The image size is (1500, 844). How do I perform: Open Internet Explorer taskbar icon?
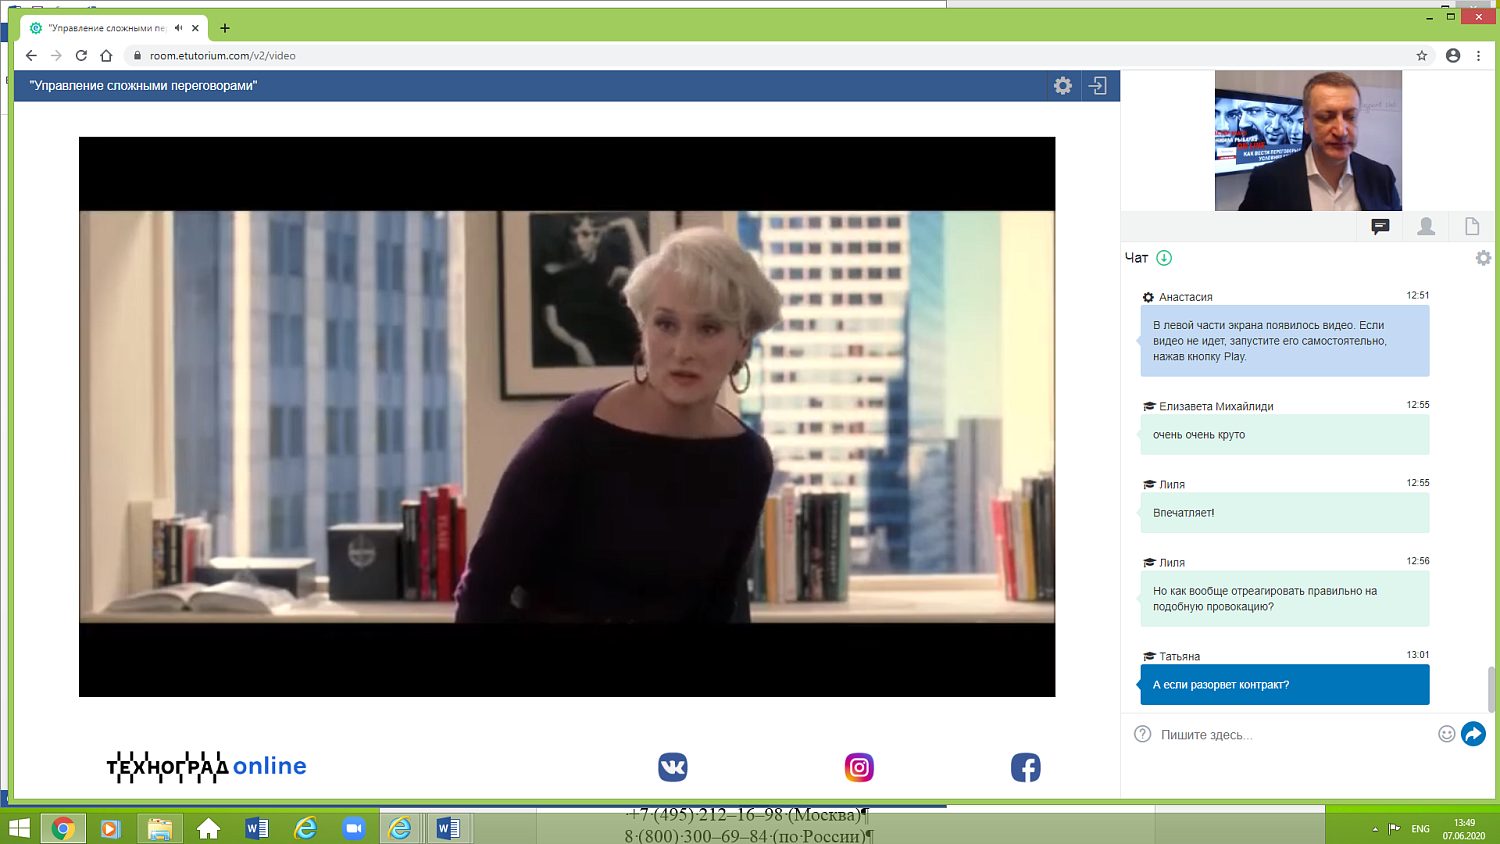[305, 828]
